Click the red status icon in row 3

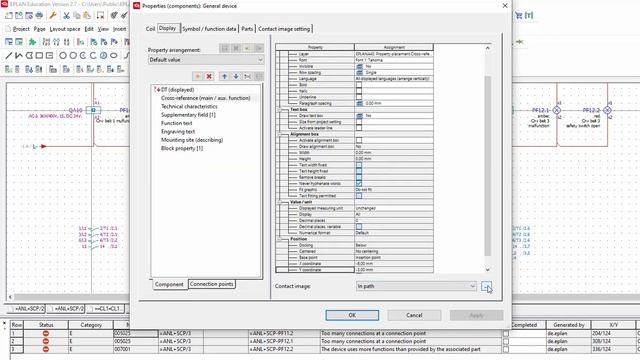pos(46,349)
